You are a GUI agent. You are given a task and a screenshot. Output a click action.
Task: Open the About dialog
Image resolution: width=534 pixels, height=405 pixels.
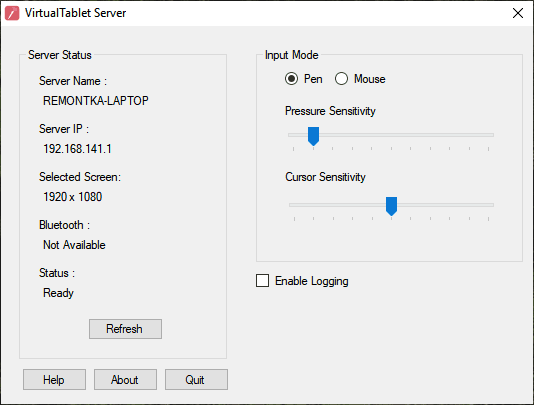pyautogui.click(x=125, y=379)
